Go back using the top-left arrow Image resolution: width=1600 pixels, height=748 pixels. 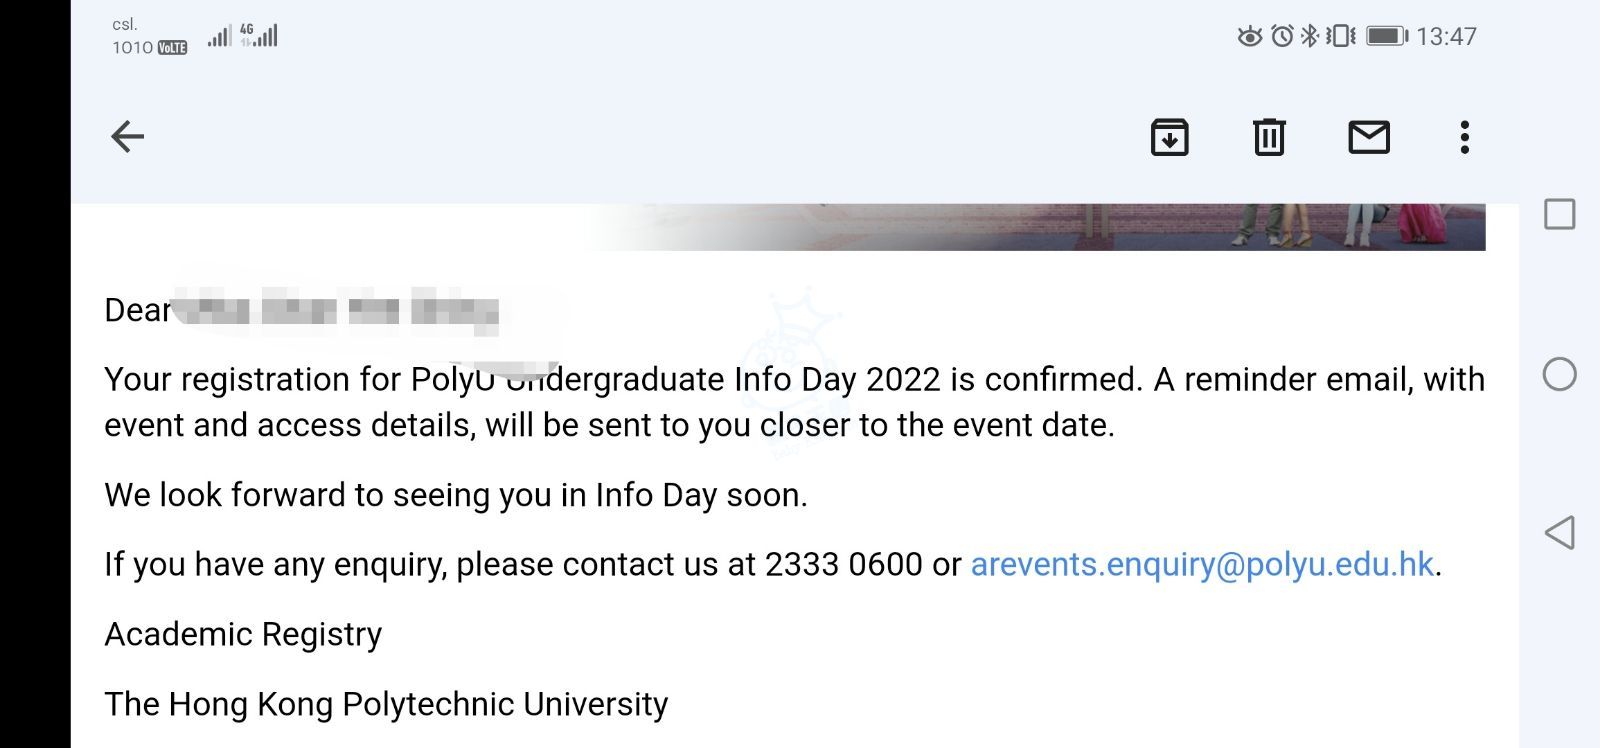(127, 137)
